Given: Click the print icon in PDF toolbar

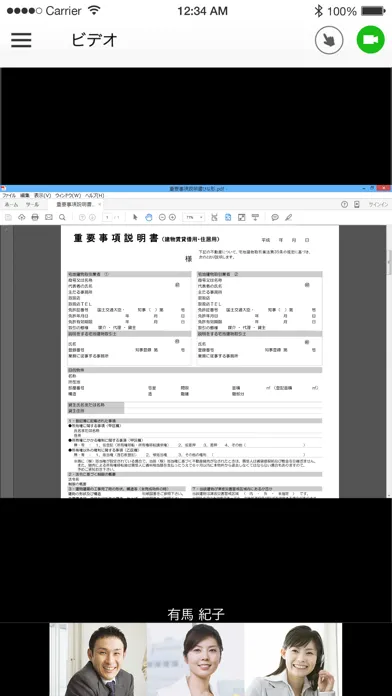Looking at the screenshot, I should click(35, 217).
